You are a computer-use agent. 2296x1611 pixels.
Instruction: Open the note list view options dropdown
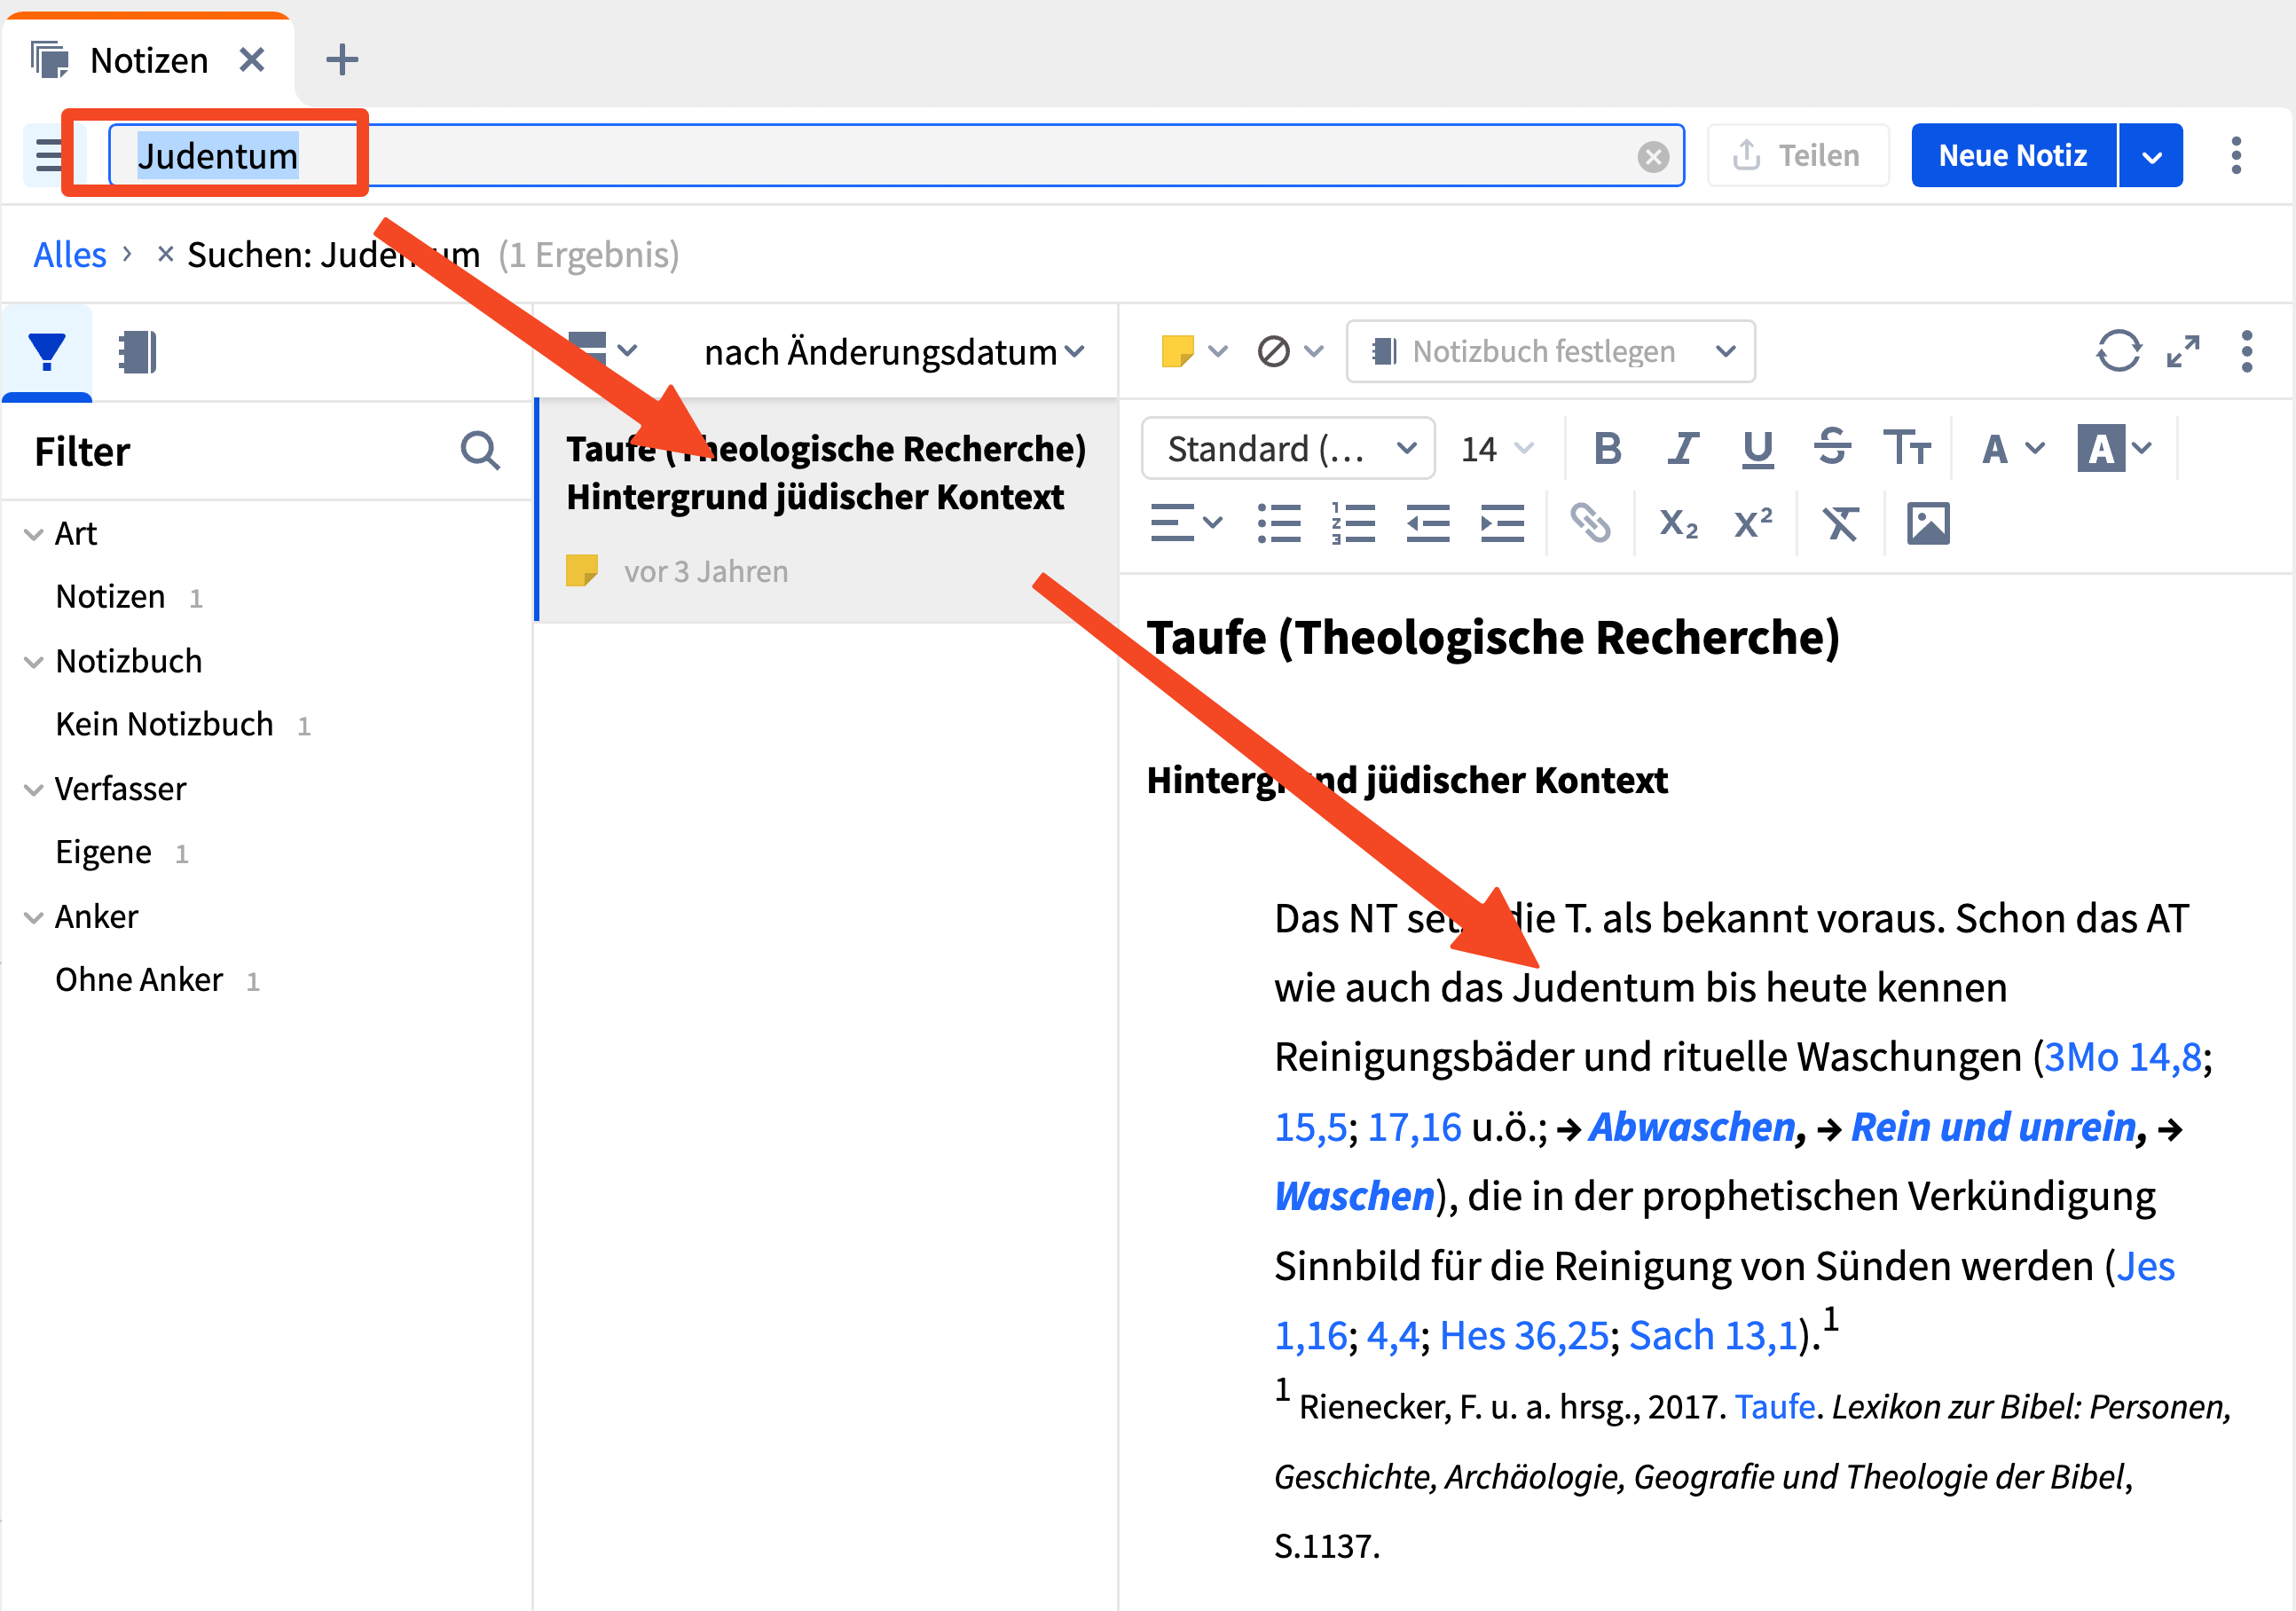point(602,351)
